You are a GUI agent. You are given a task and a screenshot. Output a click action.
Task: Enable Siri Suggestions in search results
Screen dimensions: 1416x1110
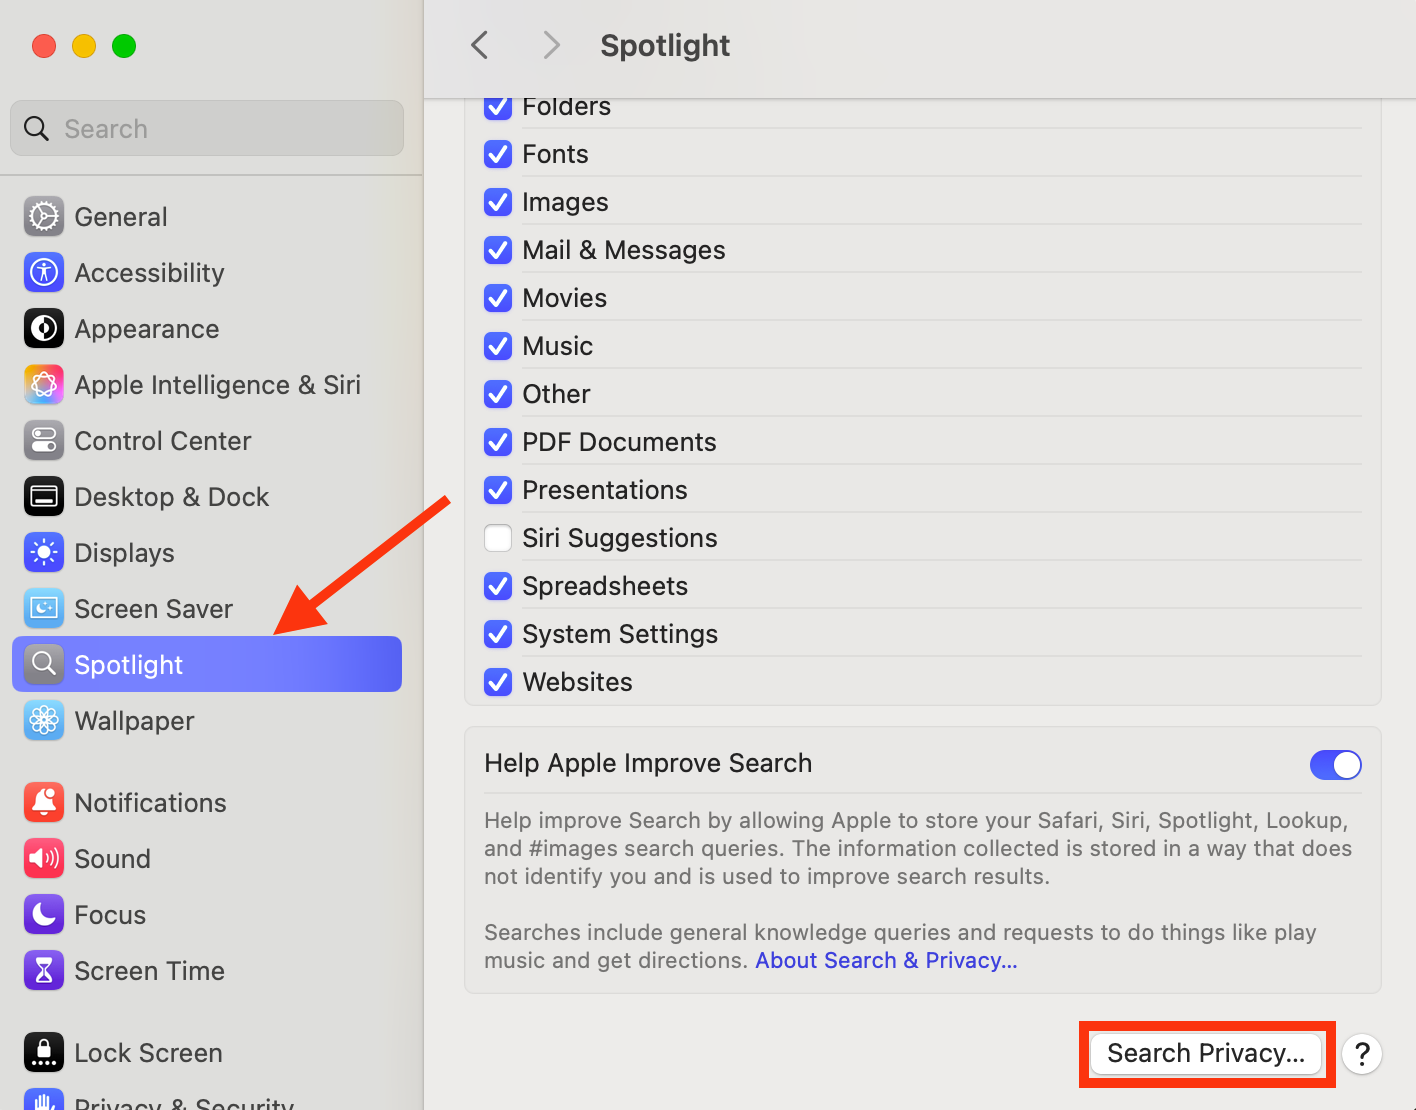pos(497,538)
